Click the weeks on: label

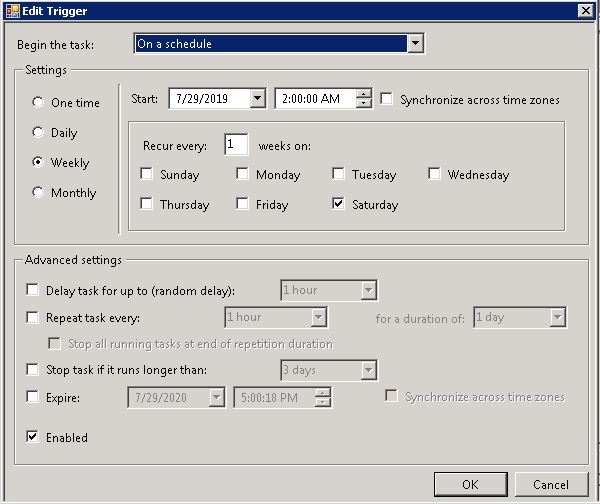285,146
